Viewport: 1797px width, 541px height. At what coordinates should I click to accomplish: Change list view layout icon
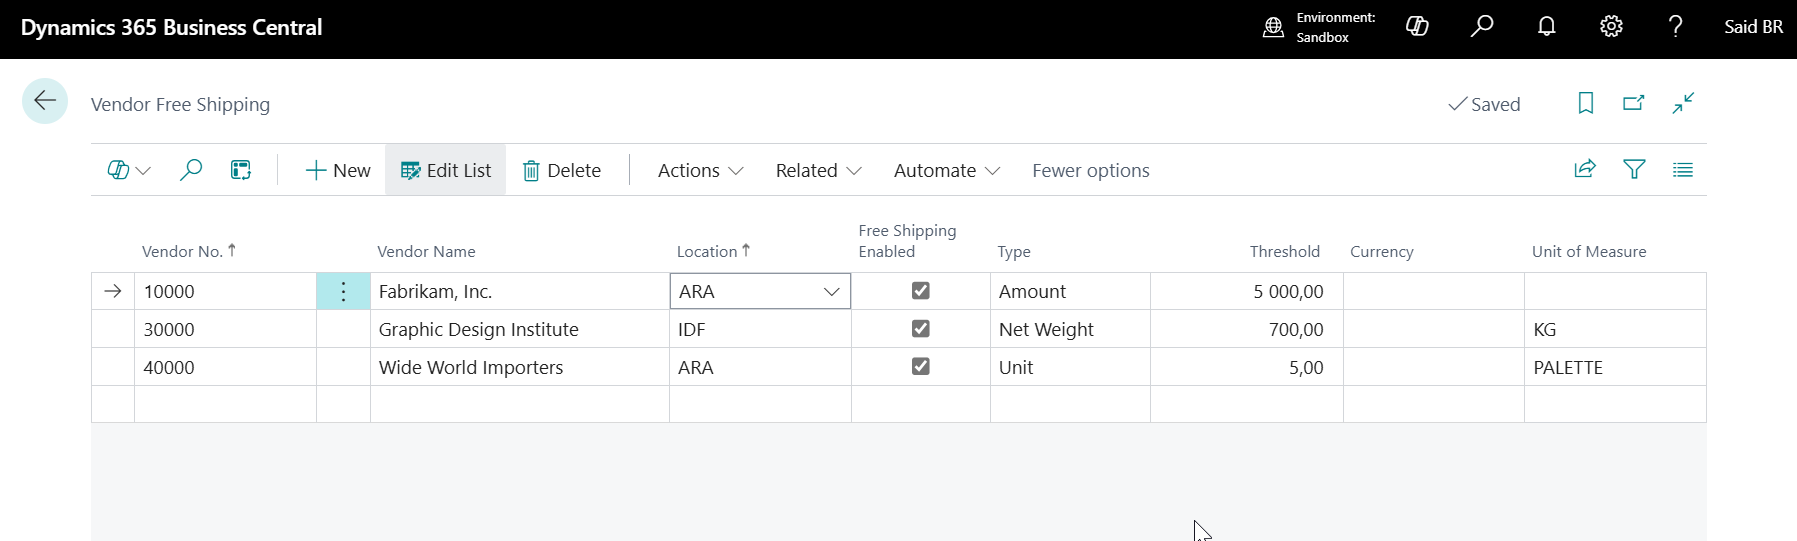[1683, 169]
